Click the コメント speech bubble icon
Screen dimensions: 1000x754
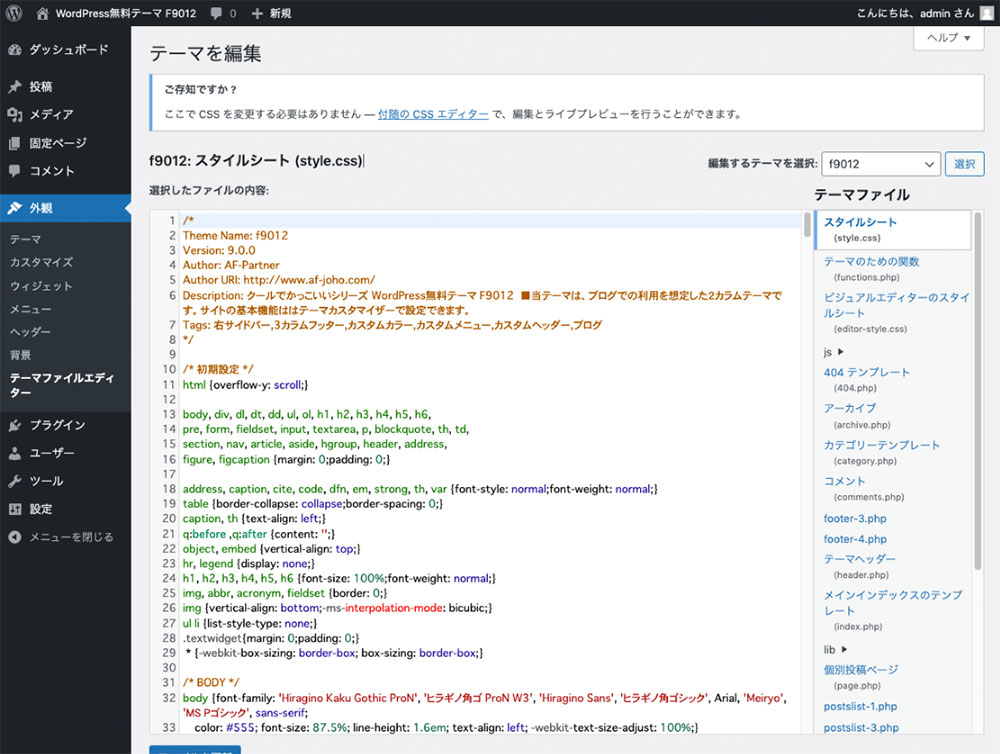click(x=15, y=171)
